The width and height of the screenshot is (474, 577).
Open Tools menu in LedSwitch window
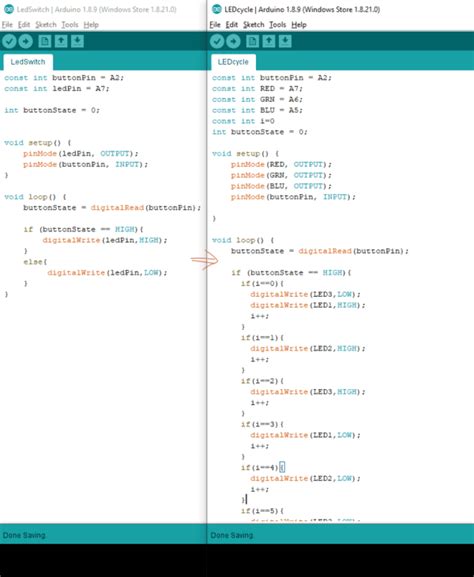(70, 25)
